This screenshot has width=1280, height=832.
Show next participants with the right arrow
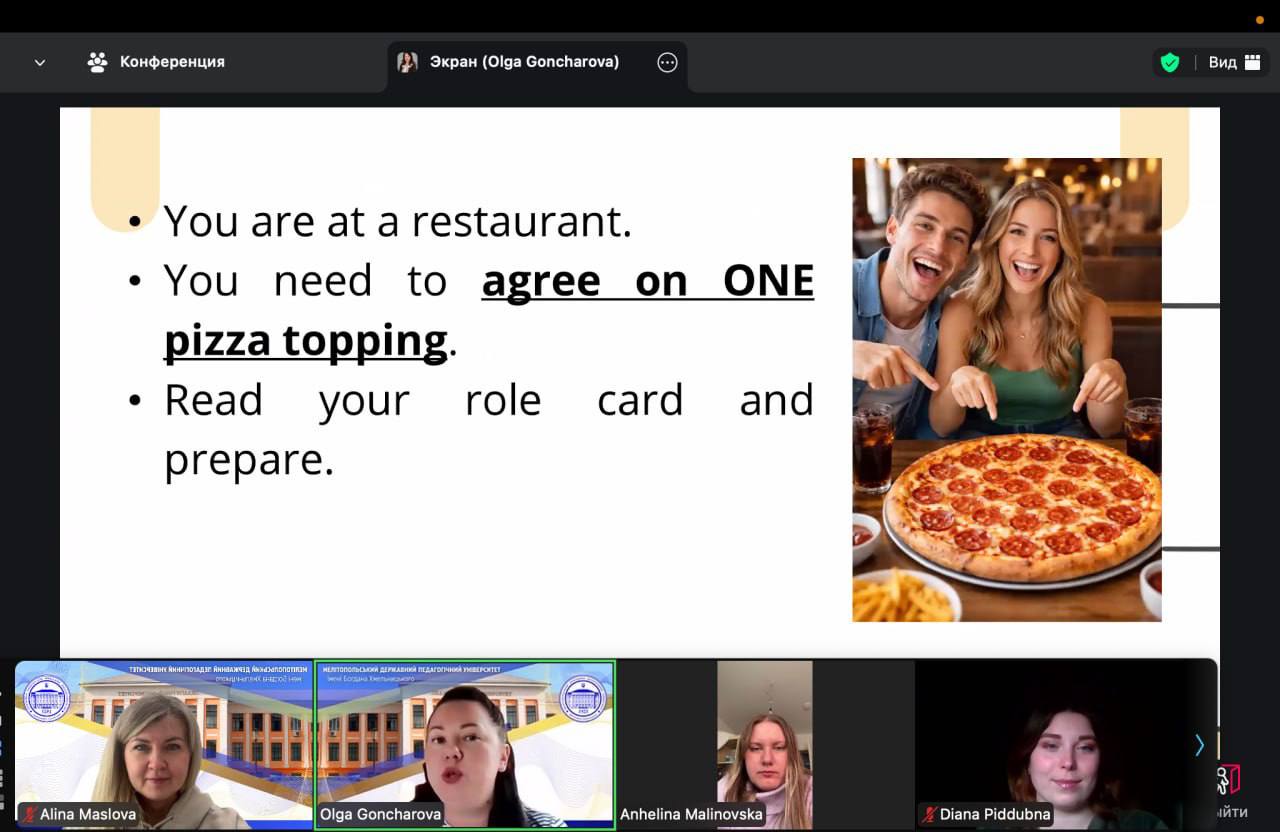pos(1199,745)
